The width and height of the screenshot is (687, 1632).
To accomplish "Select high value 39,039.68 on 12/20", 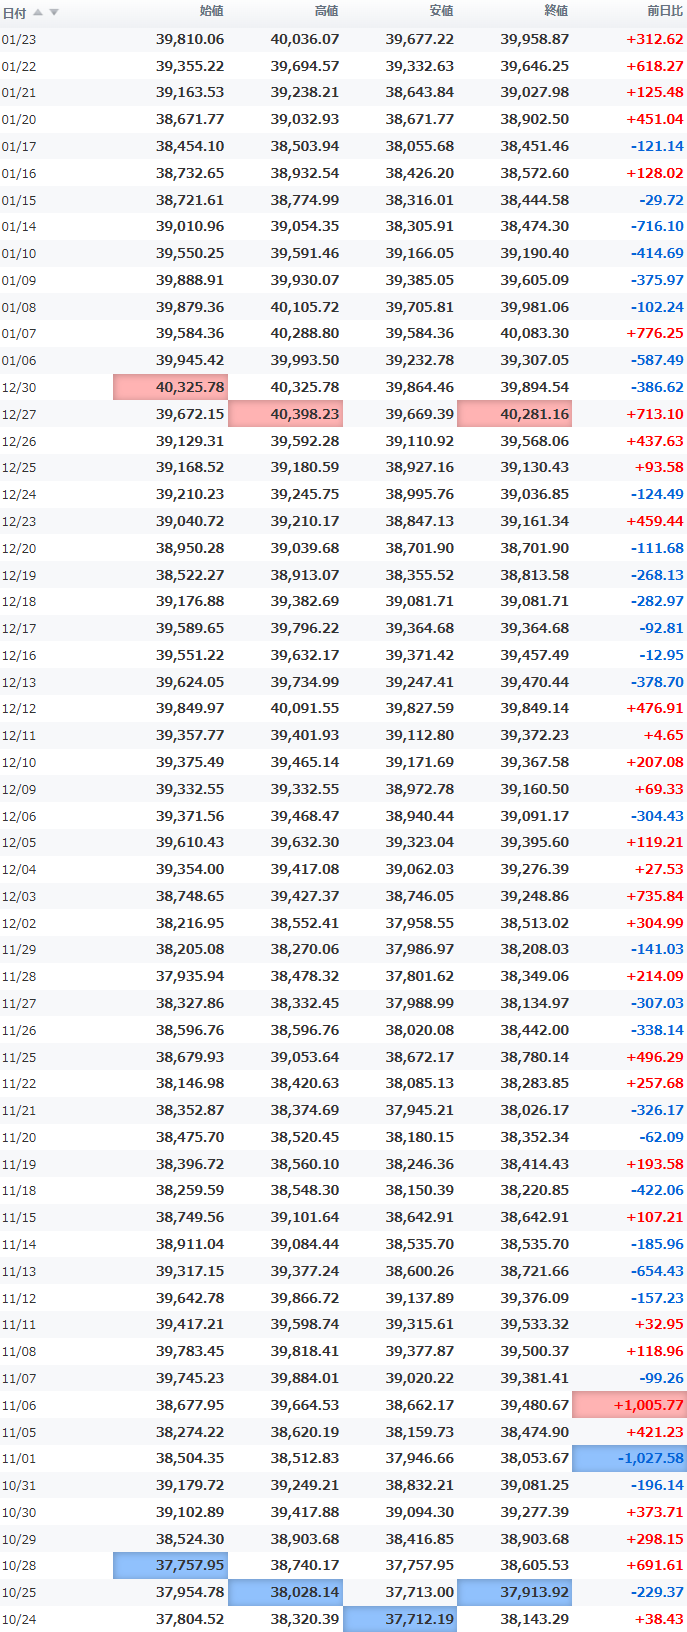I will (305, 548).
